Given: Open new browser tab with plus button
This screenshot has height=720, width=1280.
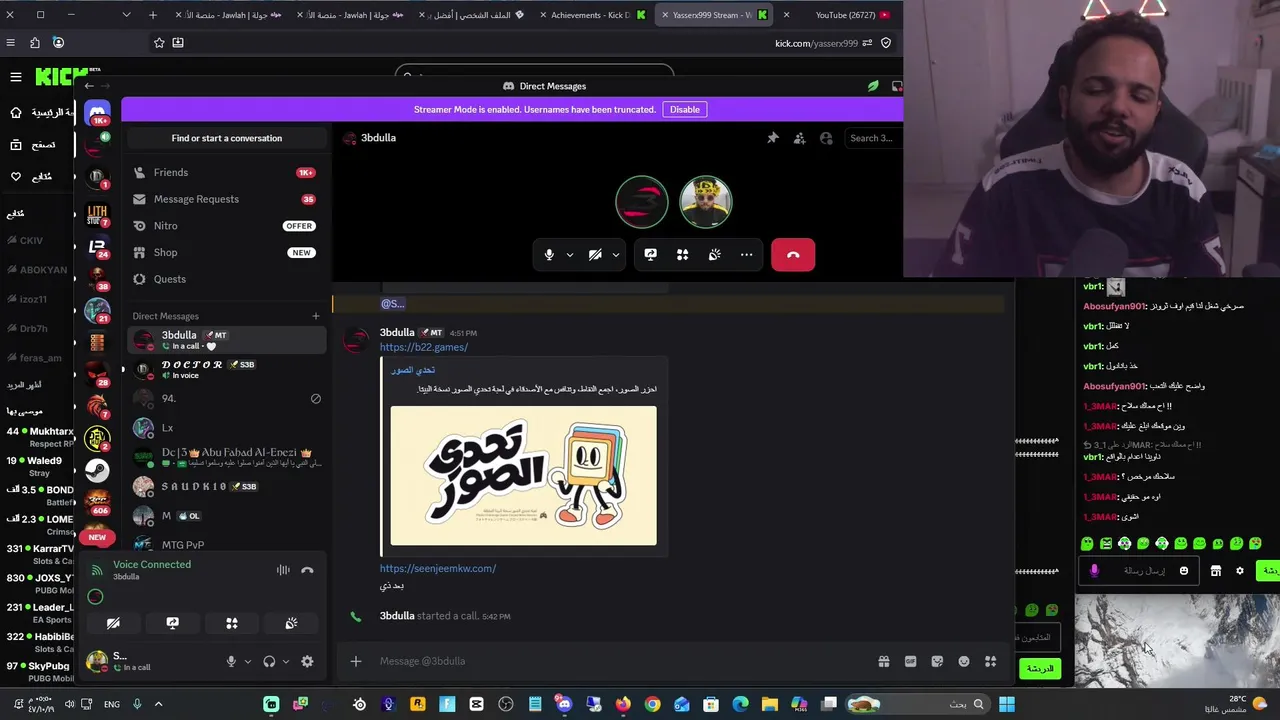Looking at the screenshot, I should [x=153, y=15].
